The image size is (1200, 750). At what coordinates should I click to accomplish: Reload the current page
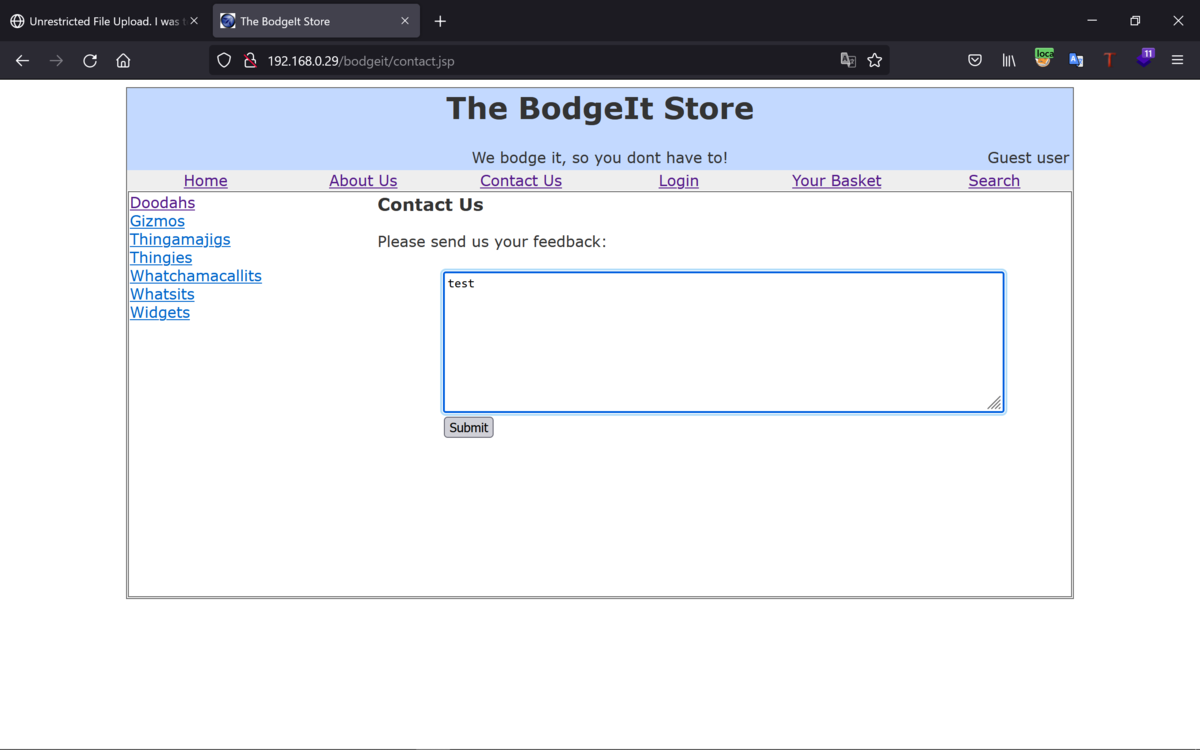pos(90,61)
